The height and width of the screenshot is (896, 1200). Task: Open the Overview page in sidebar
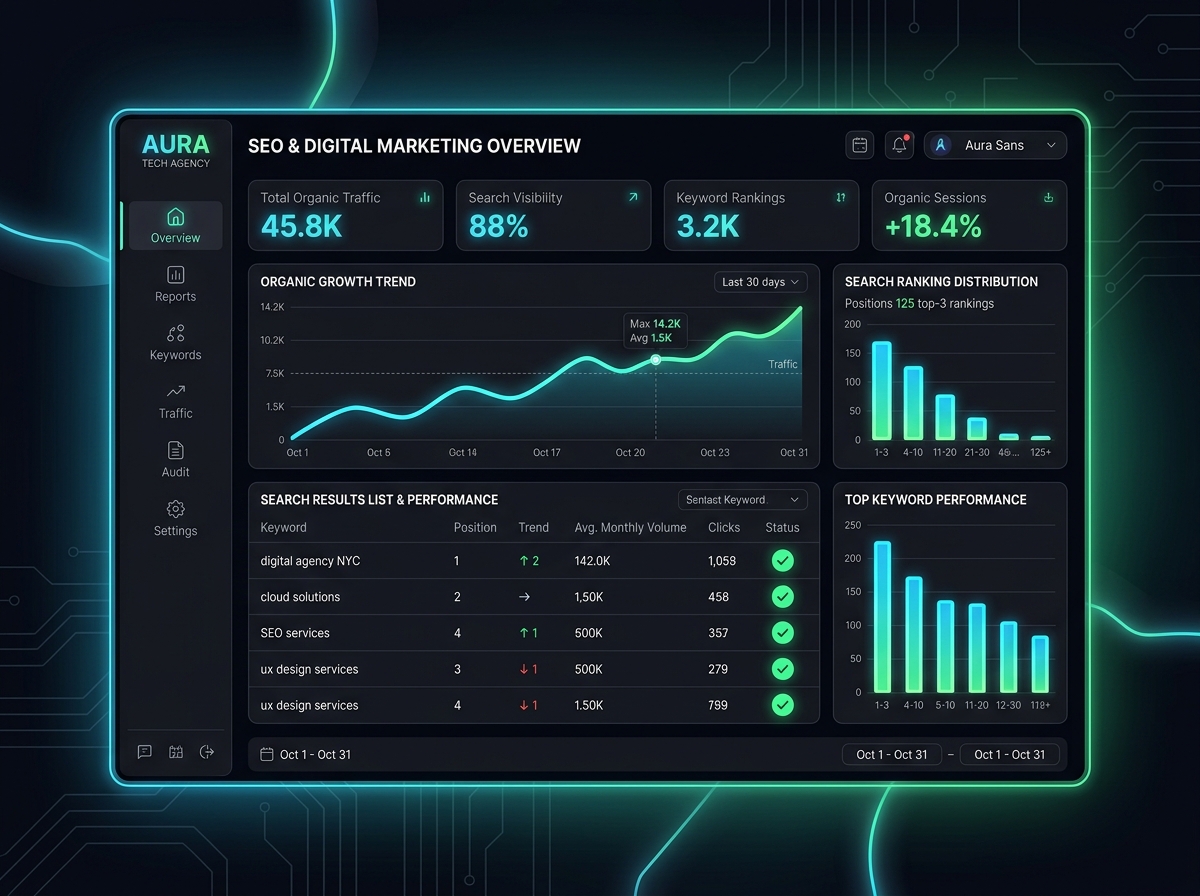175,226
